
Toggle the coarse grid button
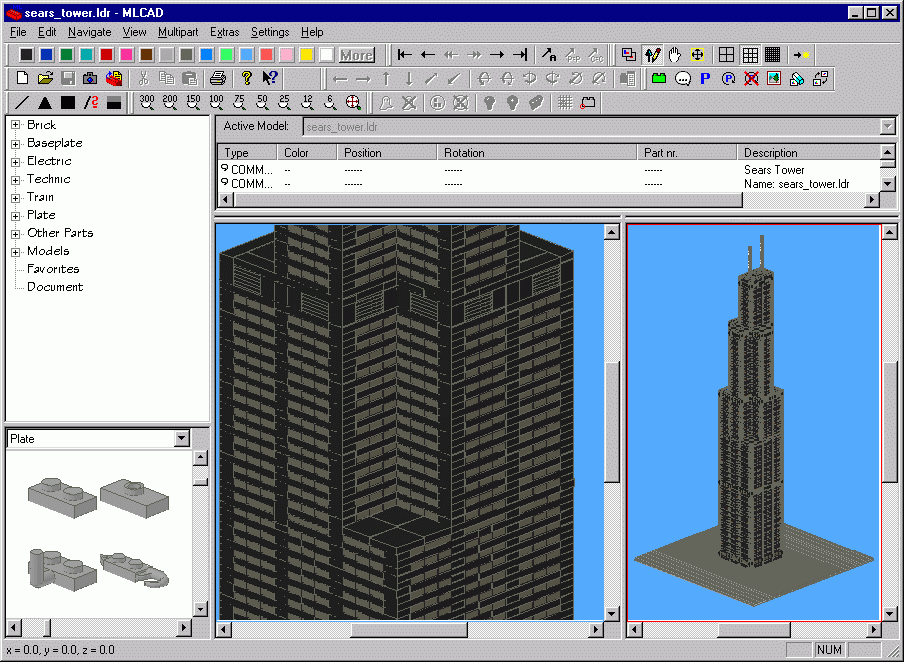click(x=726, y=55)
